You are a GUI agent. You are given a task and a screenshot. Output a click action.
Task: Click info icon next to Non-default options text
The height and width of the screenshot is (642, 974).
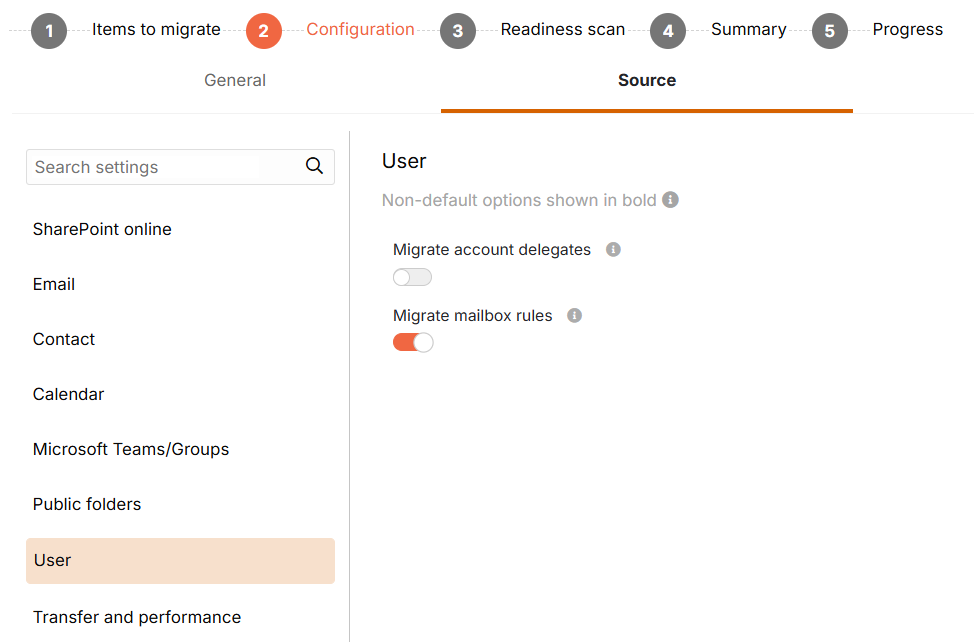pyautogui.click(x=670, y=200)
